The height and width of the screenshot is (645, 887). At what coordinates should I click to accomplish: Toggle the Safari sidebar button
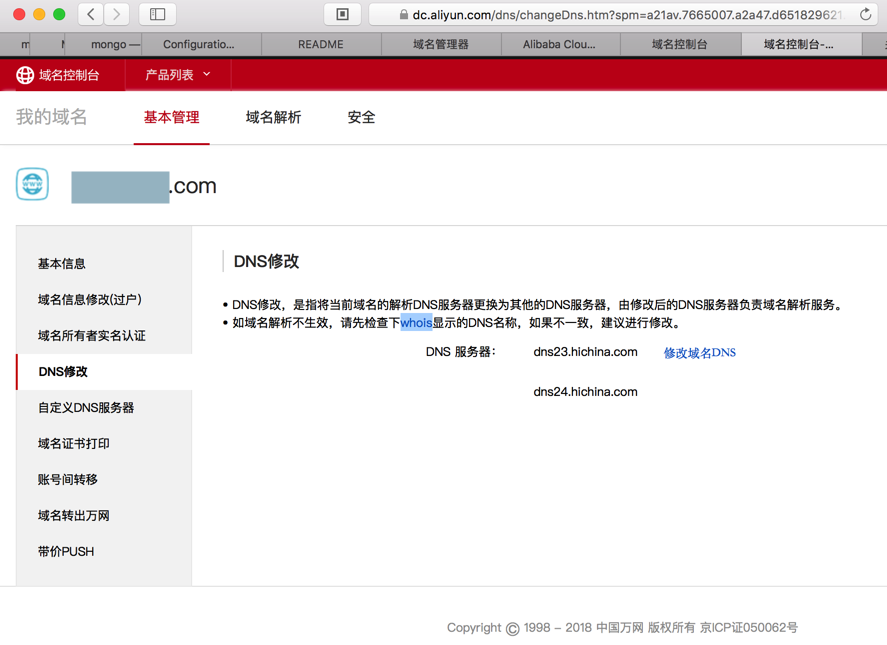tap(157, 14)
